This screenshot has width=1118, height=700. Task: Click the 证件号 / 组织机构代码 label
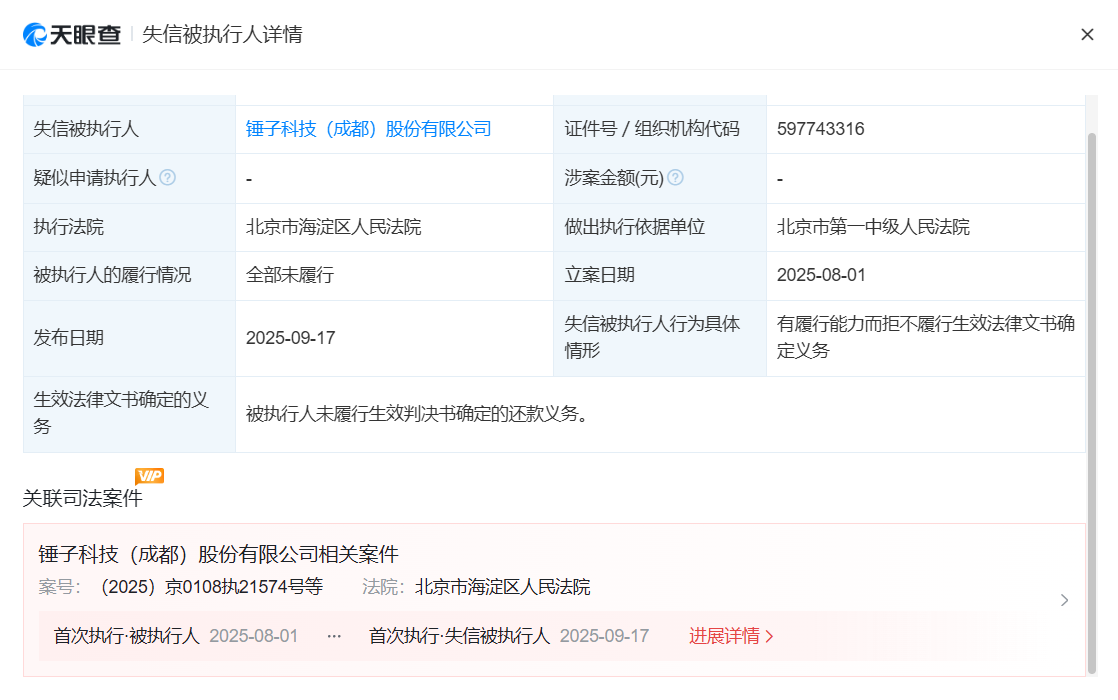(x=652, y=129)
